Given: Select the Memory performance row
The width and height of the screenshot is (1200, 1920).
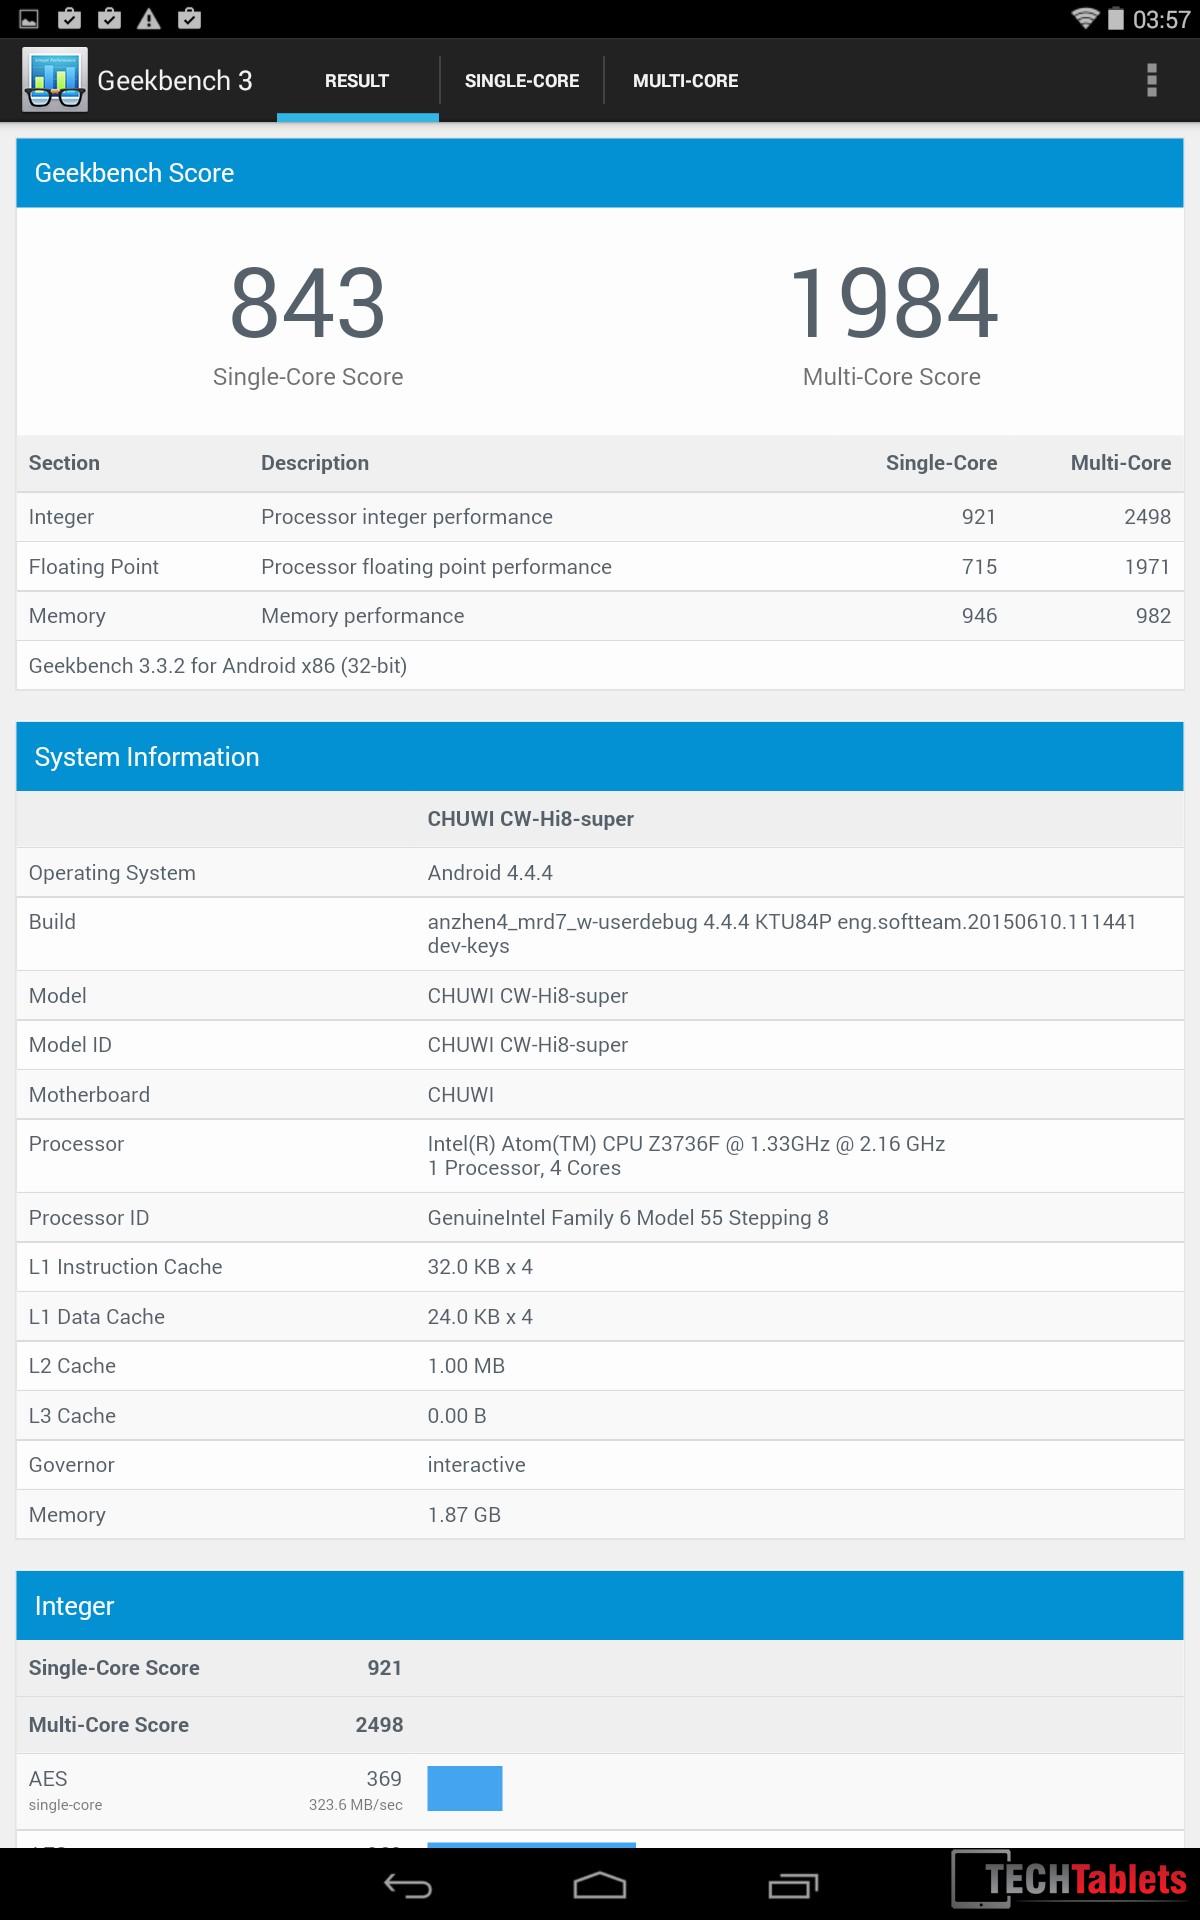Looking at the screenshot, I should [600, 616].
